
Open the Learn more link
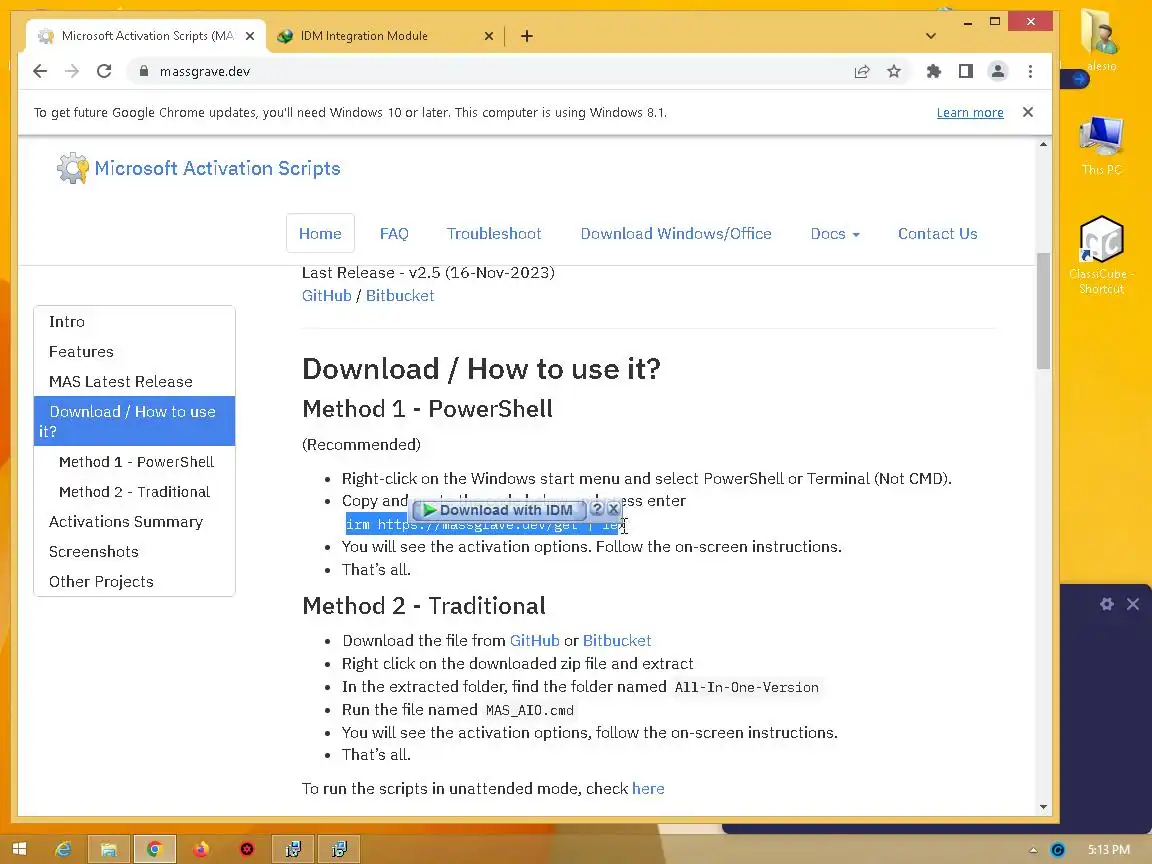pos(970,112)
